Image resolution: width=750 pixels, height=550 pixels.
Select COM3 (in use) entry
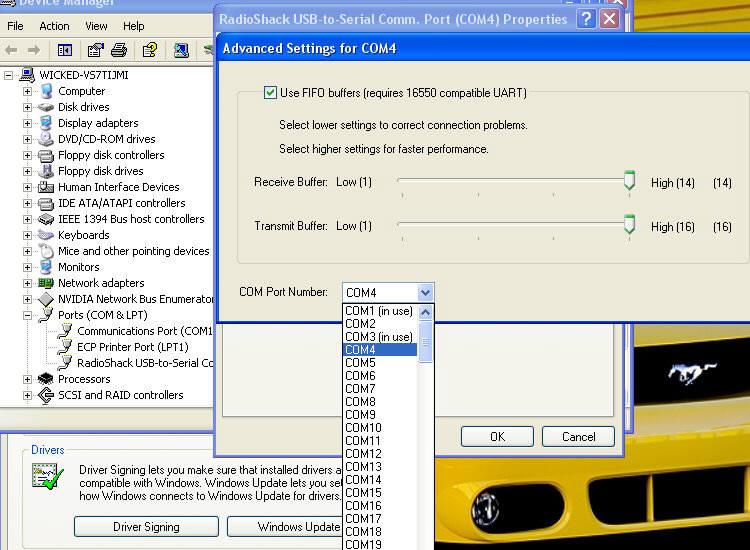[380, 337]
